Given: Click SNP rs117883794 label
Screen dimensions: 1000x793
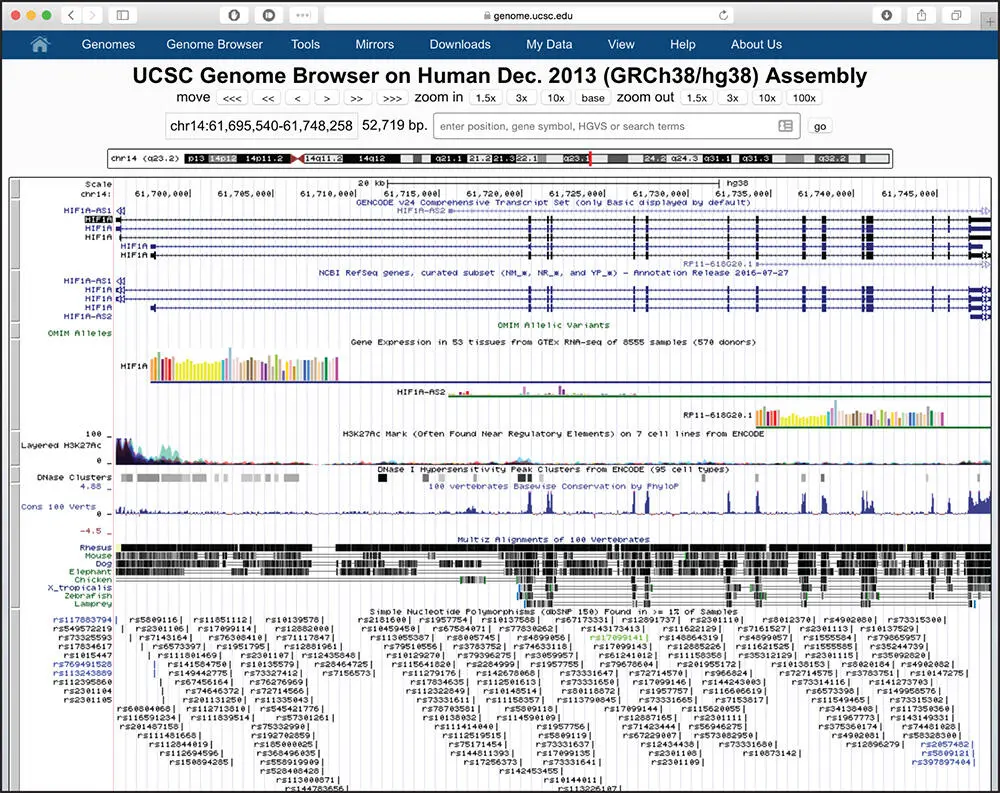Looking at the screenshot, I should (82, 619).
